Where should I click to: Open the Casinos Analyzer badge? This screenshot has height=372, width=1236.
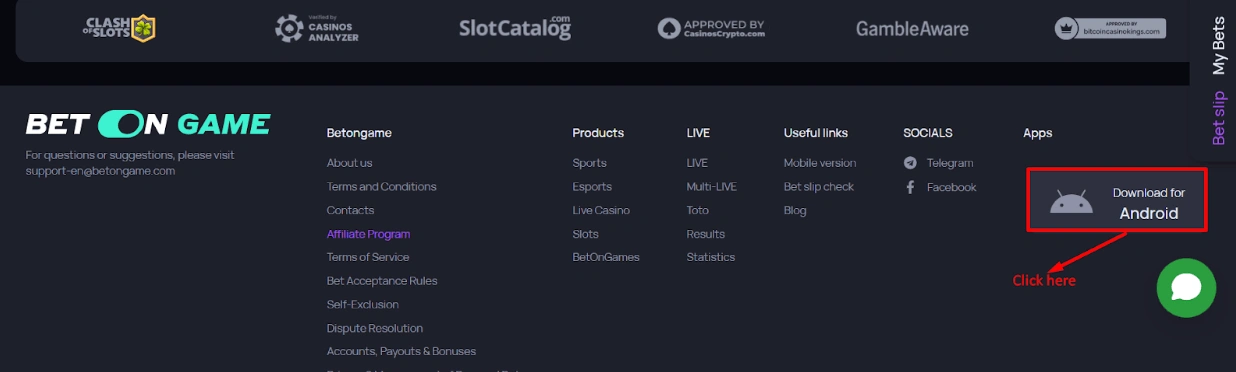[x=317, y=28]
